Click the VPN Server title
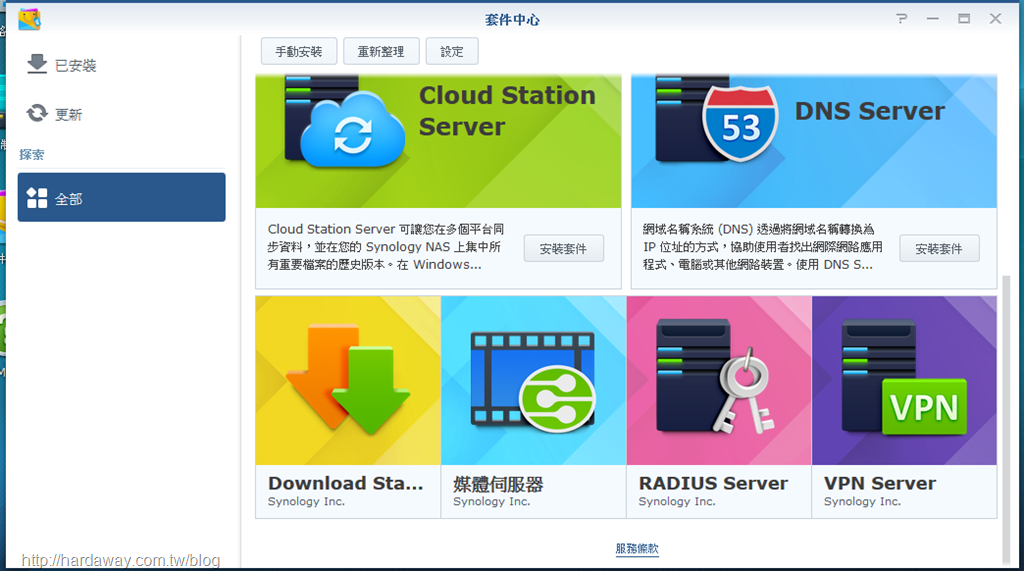1024x571 pixels. (x=880, y=483)
